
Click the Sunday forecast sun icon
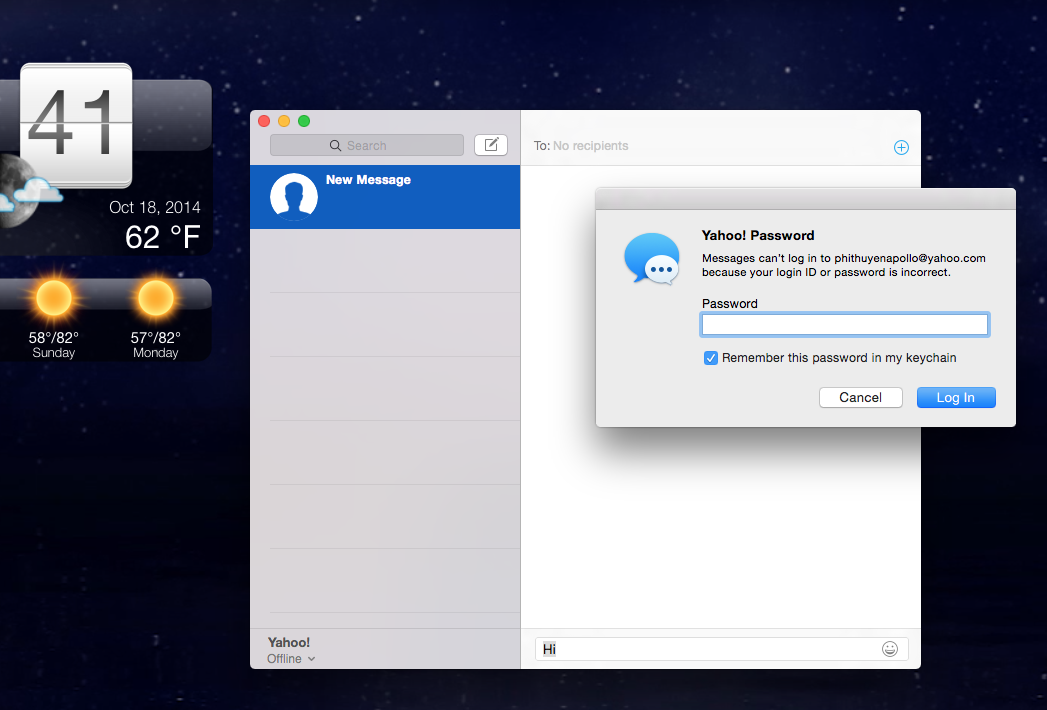click(54, 298)
